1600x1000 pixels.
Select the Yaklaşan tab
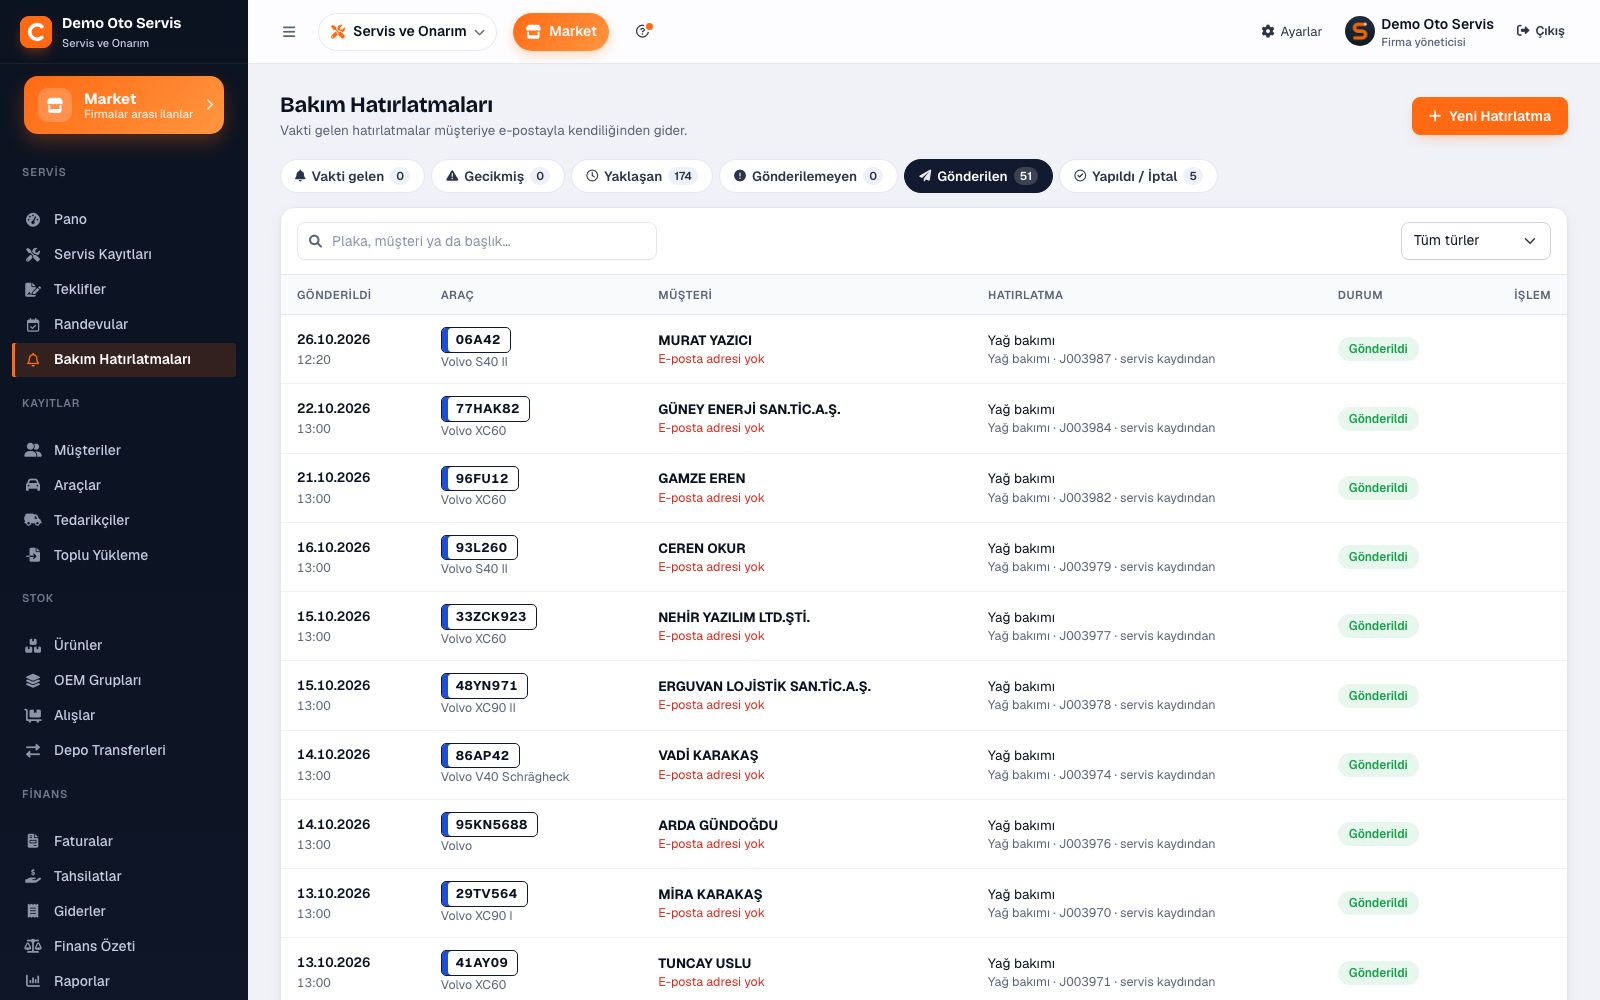pos(641,176)
